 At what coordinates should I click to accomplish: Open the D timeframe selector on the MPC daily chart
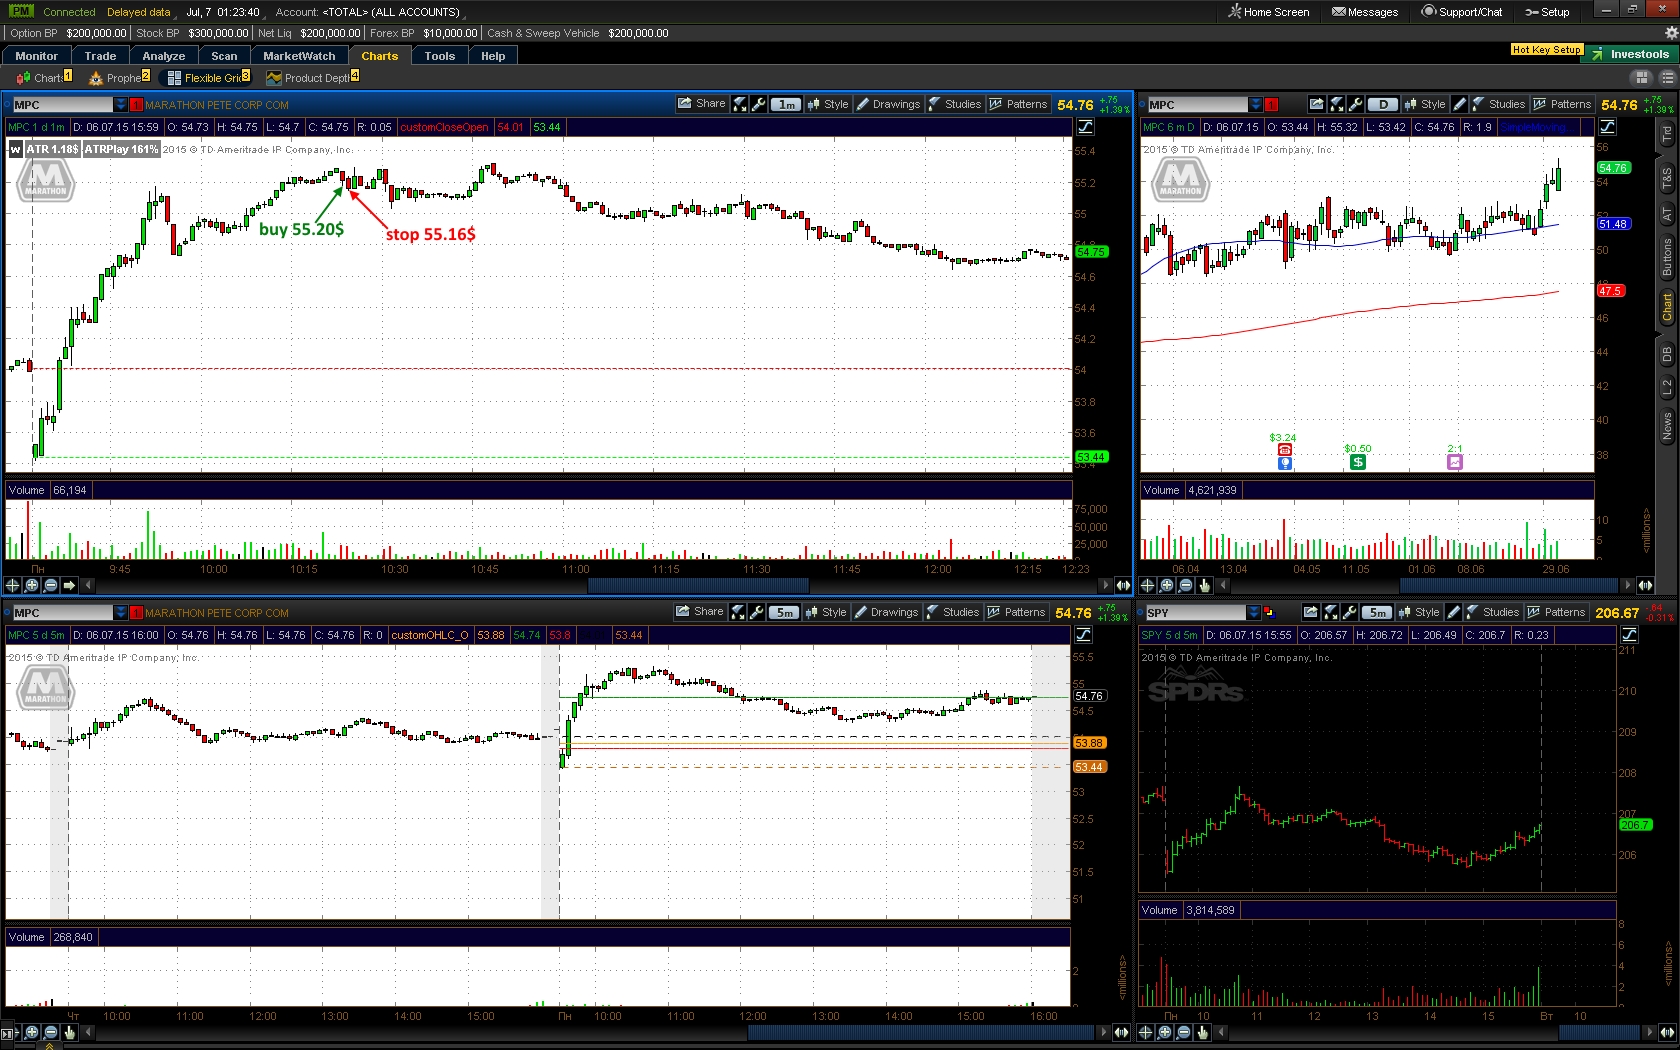1383,104
